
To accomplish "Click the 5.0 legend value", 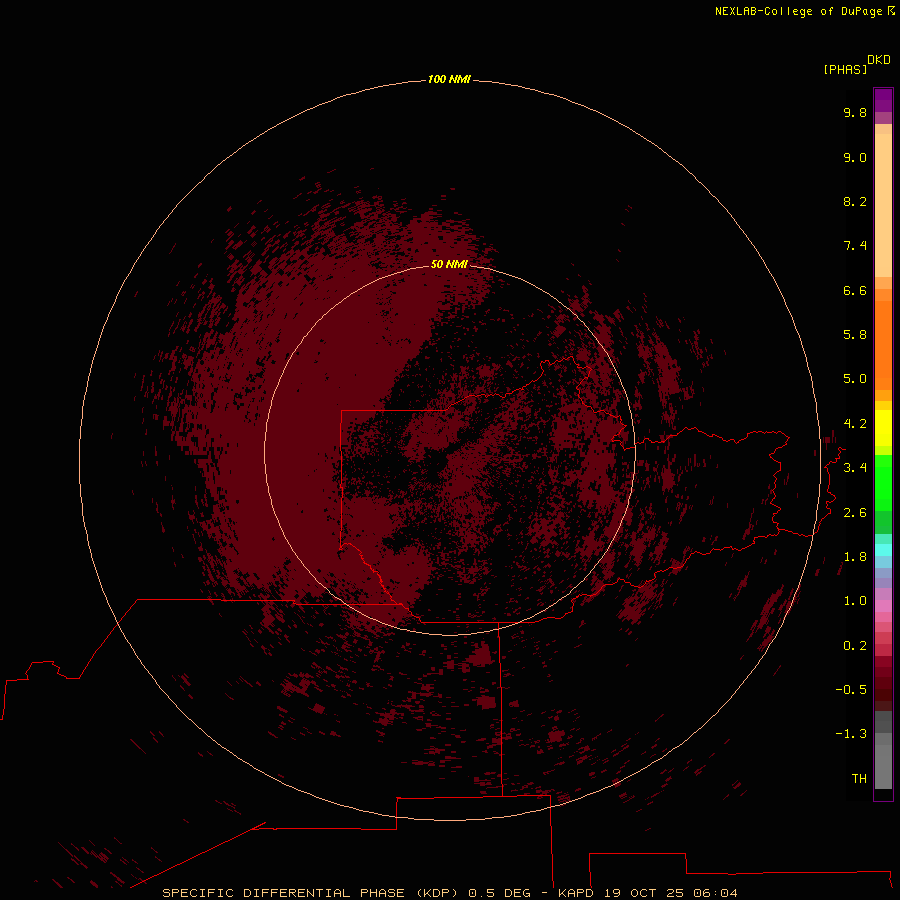I will pyautogui.click(x=855, y=379).
